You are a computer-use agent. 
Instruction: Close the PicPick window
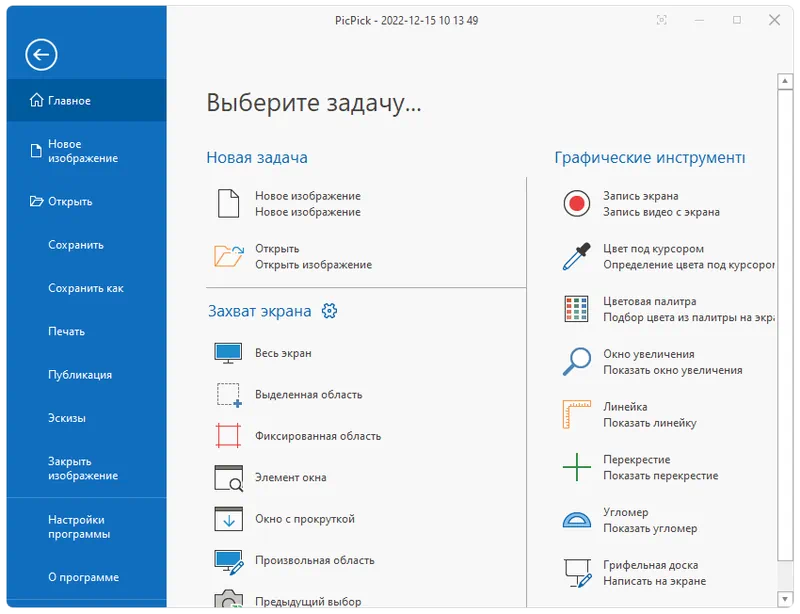774,20
